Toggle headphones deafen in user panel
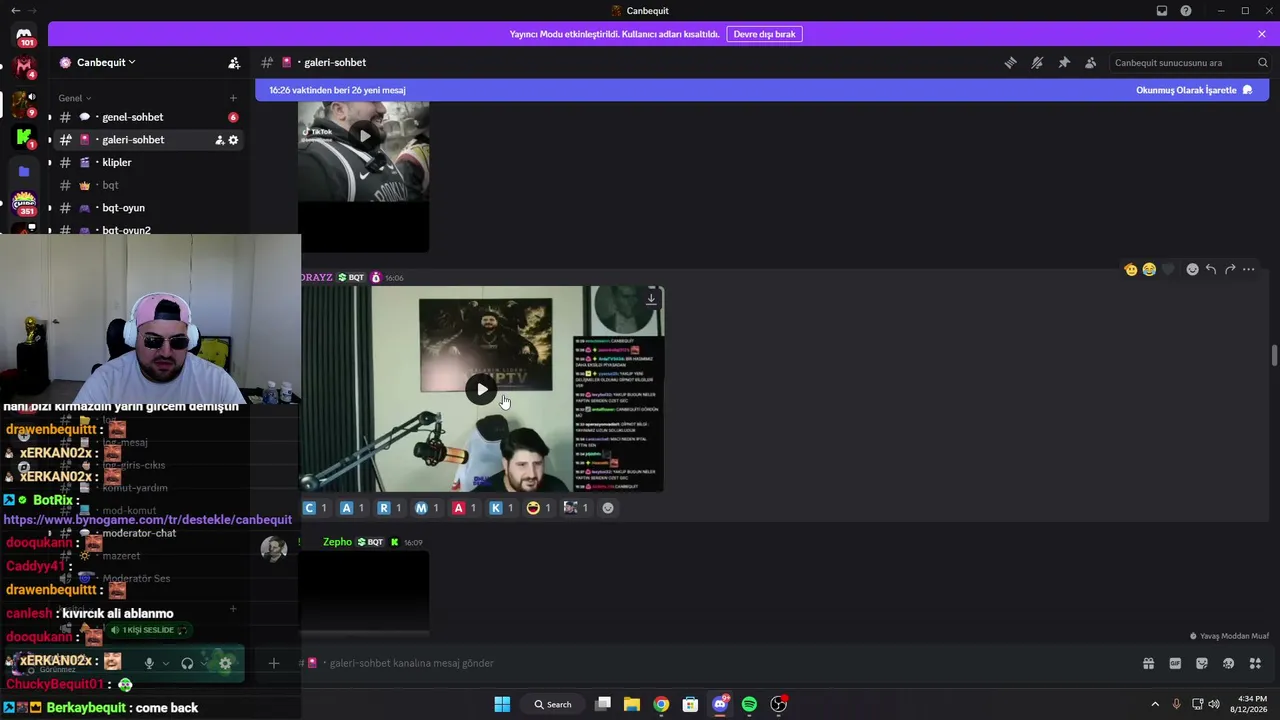The width and height of the screenshot is (1280, 720). [187, 663]
